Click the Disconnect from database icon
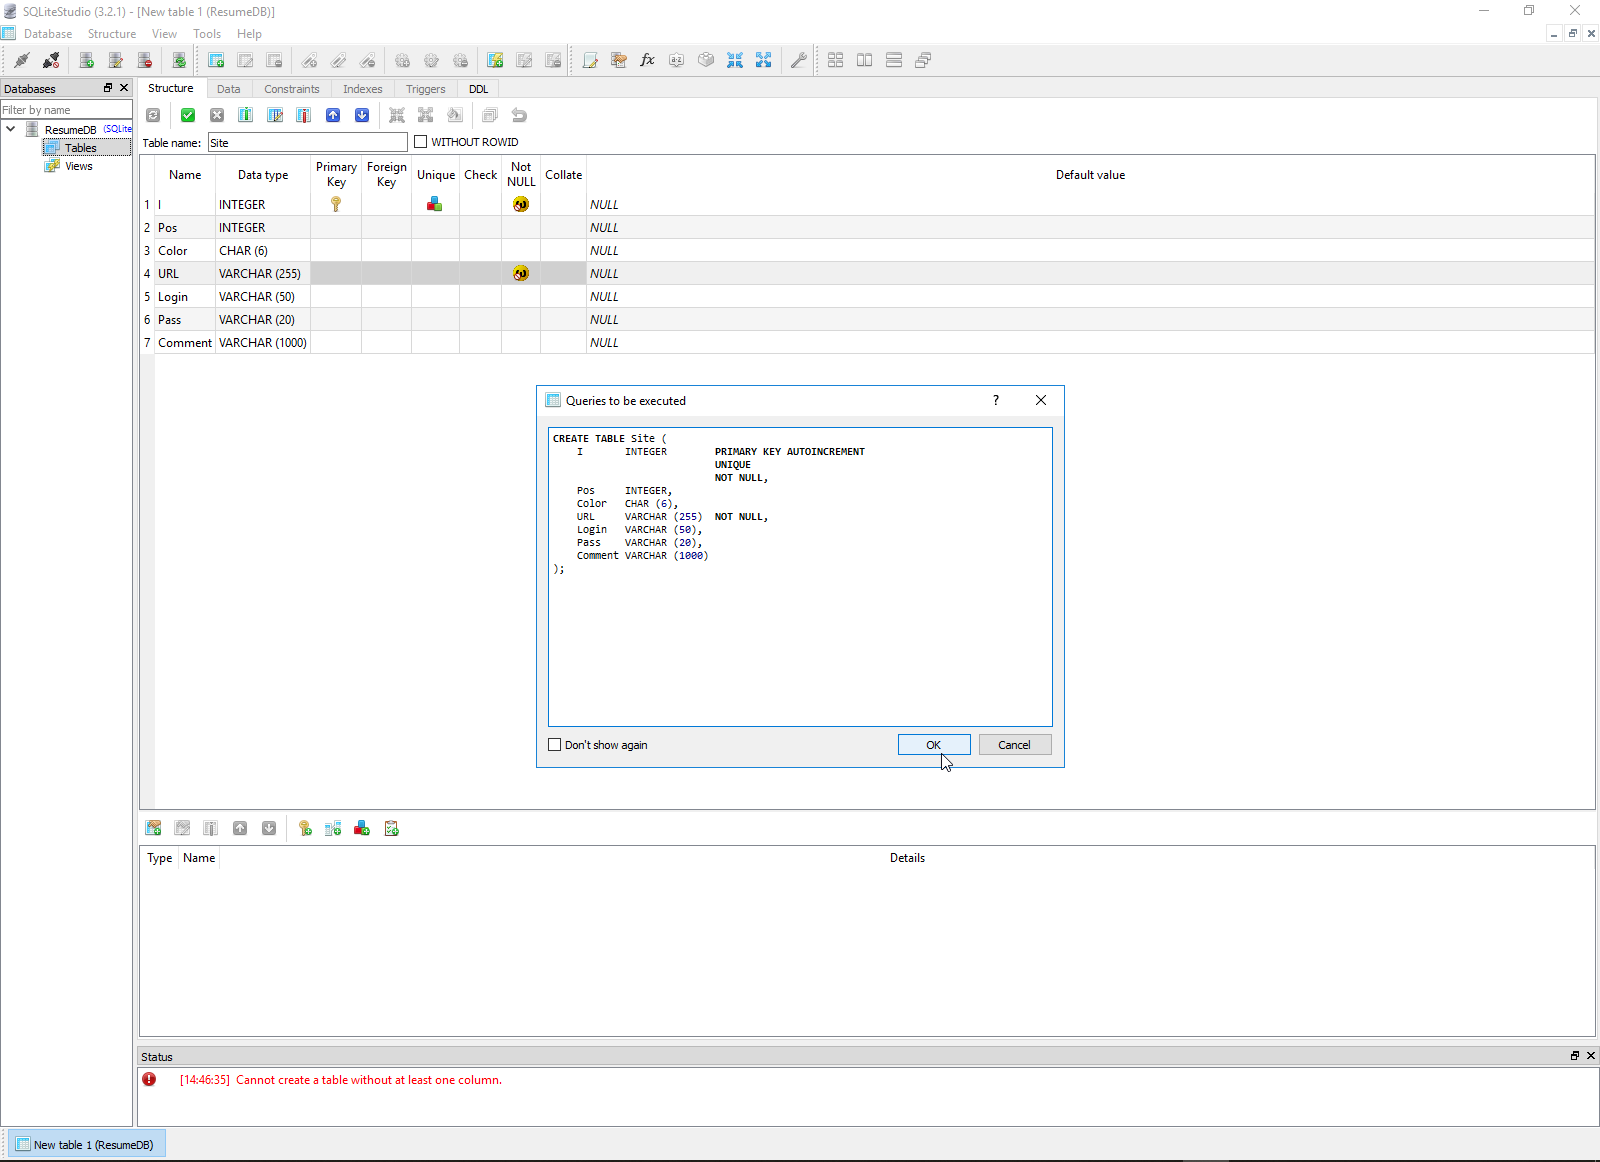Image resolution: width=1600 pixels, height=1162 pixels. tap(50, 60)
